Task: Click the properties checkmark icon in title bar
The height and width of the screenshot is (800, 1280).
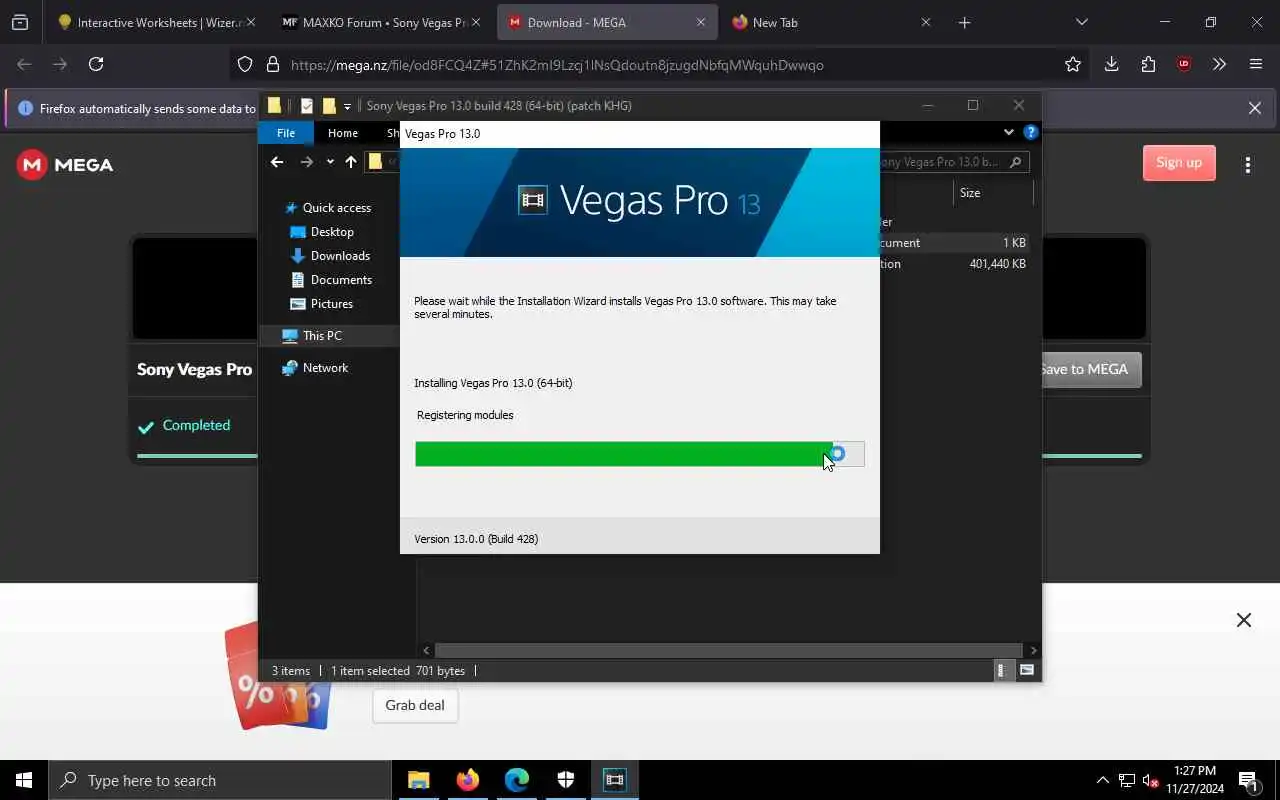Action: click(x=307, y=106)
